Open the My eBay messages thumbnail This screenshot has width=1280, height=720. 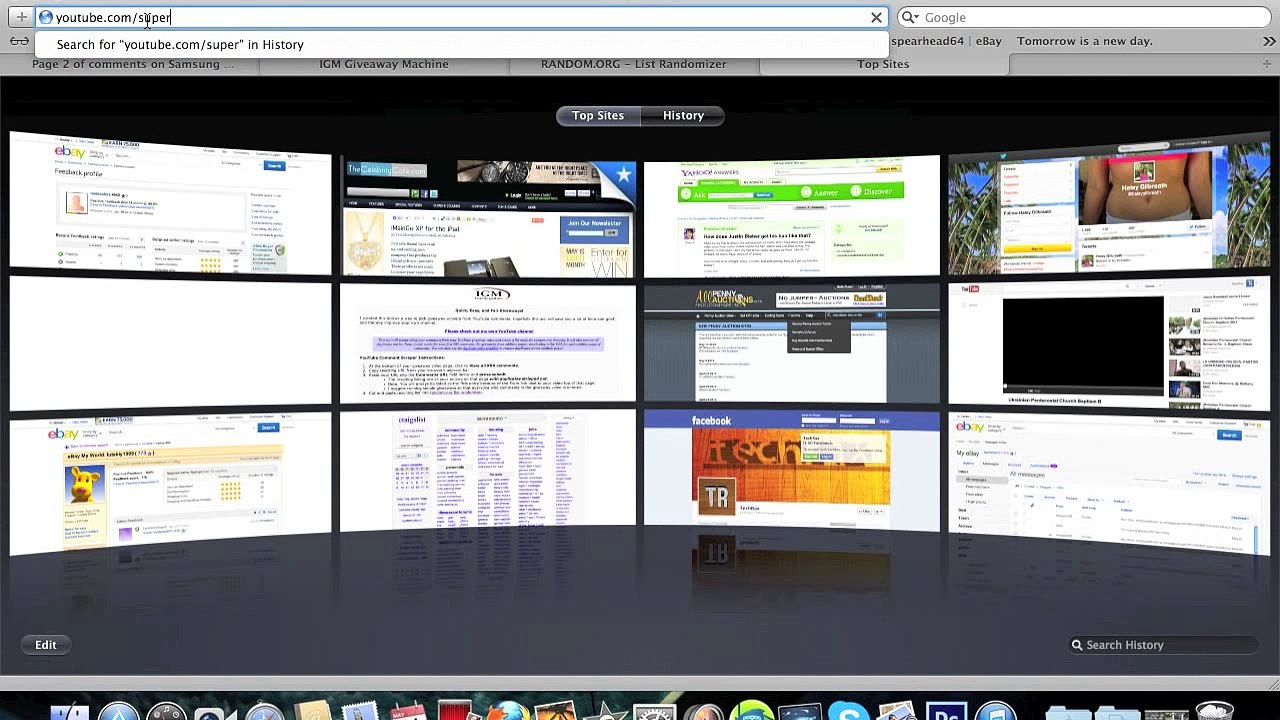coord(1109,484)
